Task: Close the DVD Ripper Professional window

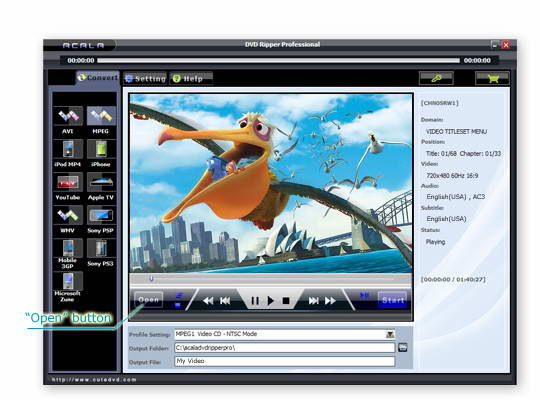Action: 506,44
